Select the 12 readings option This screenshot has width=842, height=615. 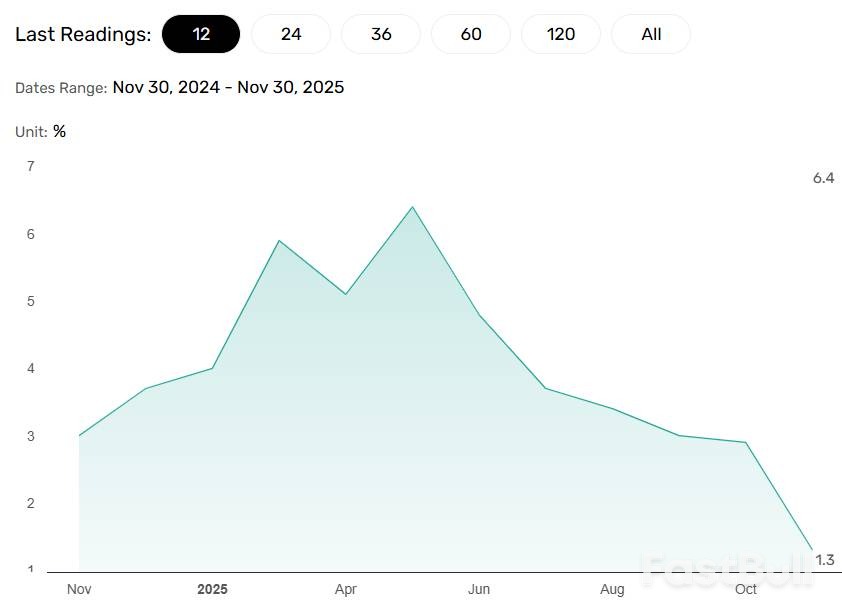pos(201,34)
